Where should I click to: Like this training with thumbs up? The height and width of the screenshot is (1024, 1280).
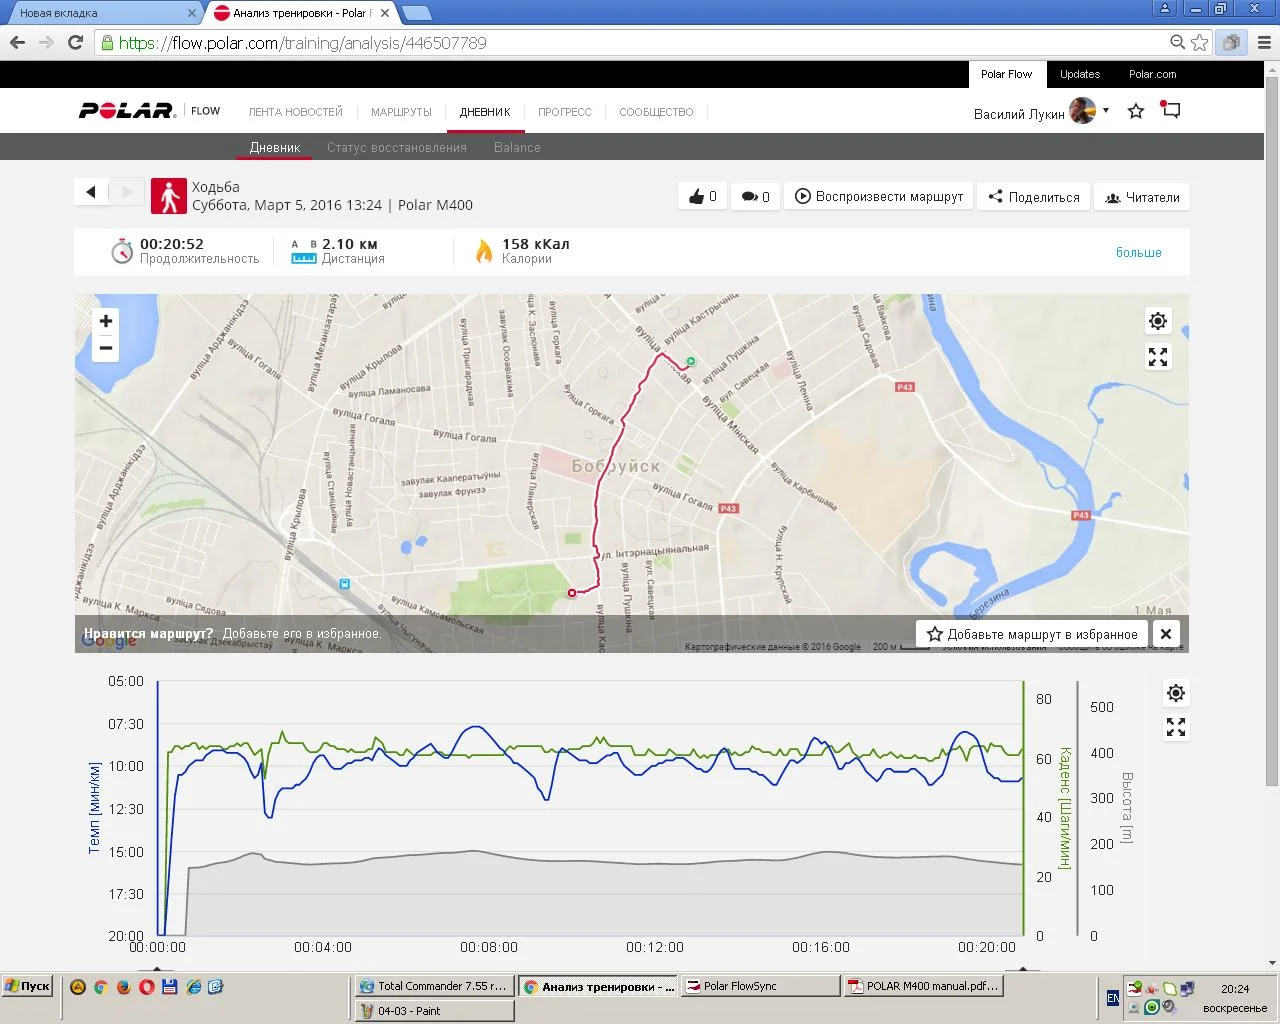pos(702,197)
